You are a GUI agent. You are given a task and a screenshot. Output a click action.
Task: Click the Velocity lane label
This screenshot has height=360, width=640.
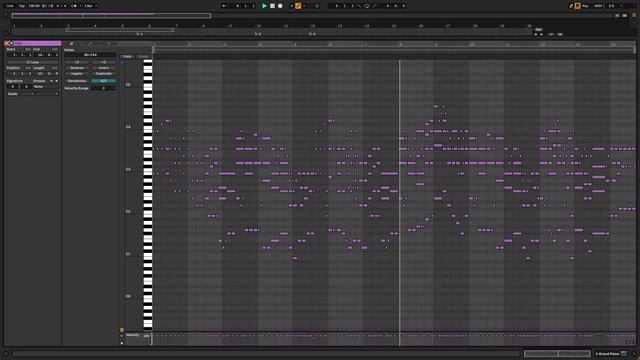[x=132, y=335]
